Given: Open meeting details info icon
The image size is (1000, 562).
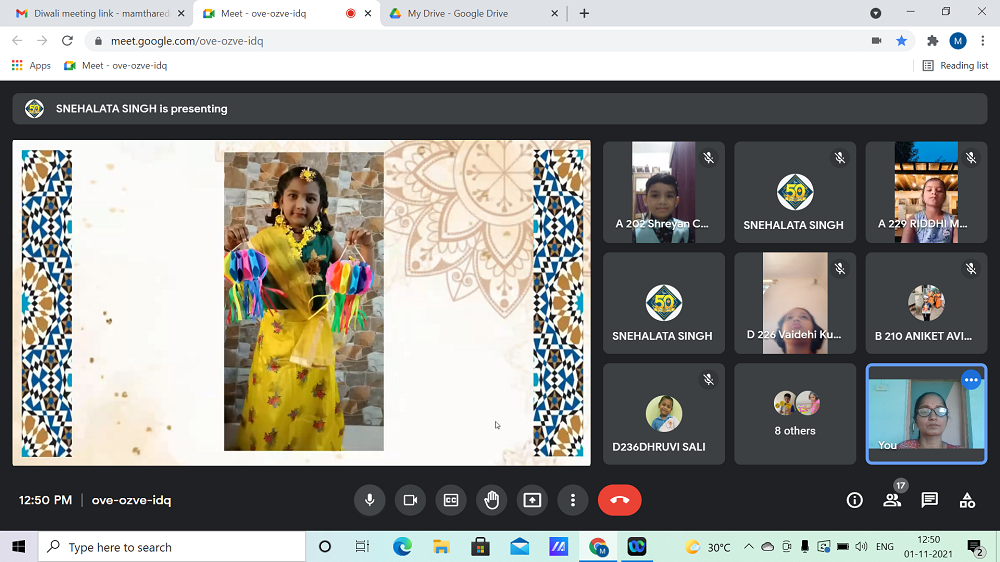Looking at the screenshot, I should 854,500.
